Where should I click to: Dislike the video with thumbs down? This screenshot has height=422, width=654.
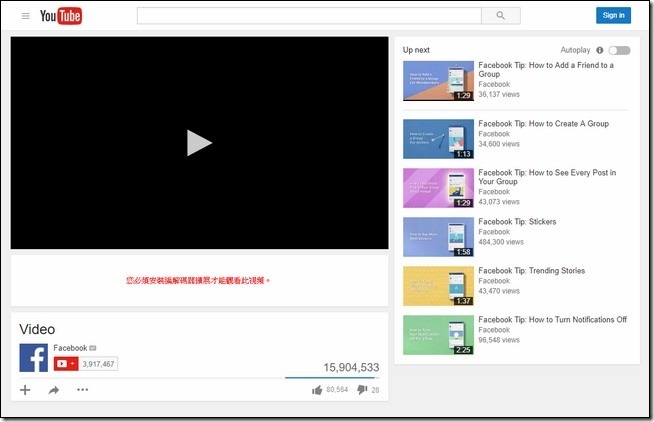(361, 390)
